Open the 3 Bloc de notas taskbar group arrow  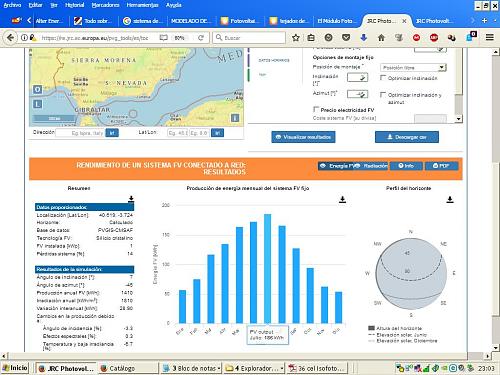(x=219, y=368)
